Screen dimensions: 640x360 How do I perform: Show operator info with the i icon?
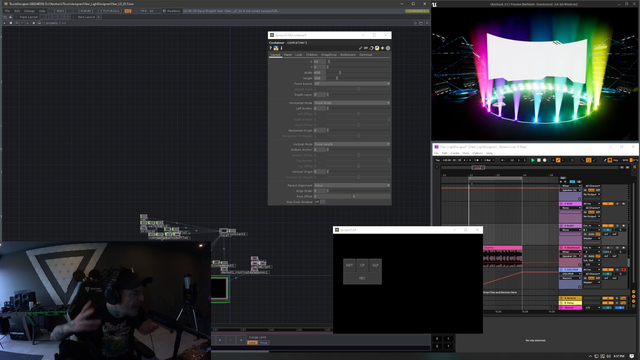pos(281,48)
